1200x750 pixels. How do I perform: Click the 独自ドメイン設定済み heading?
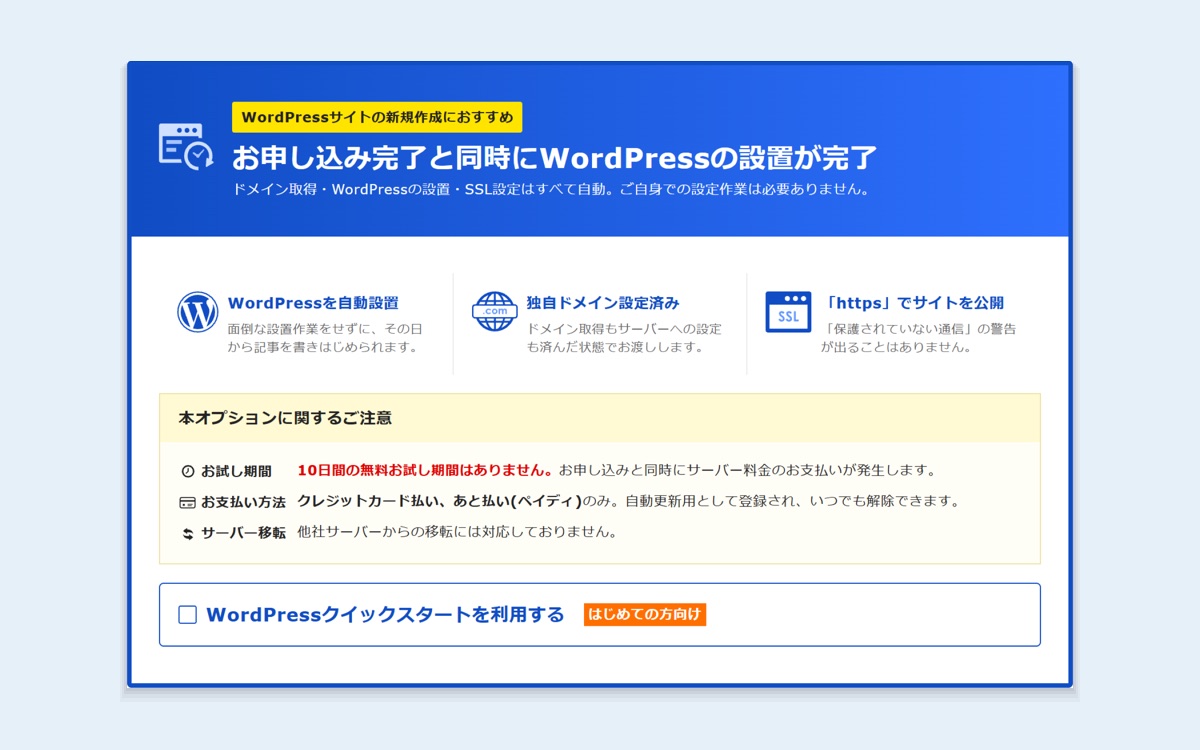coord(603,303)
